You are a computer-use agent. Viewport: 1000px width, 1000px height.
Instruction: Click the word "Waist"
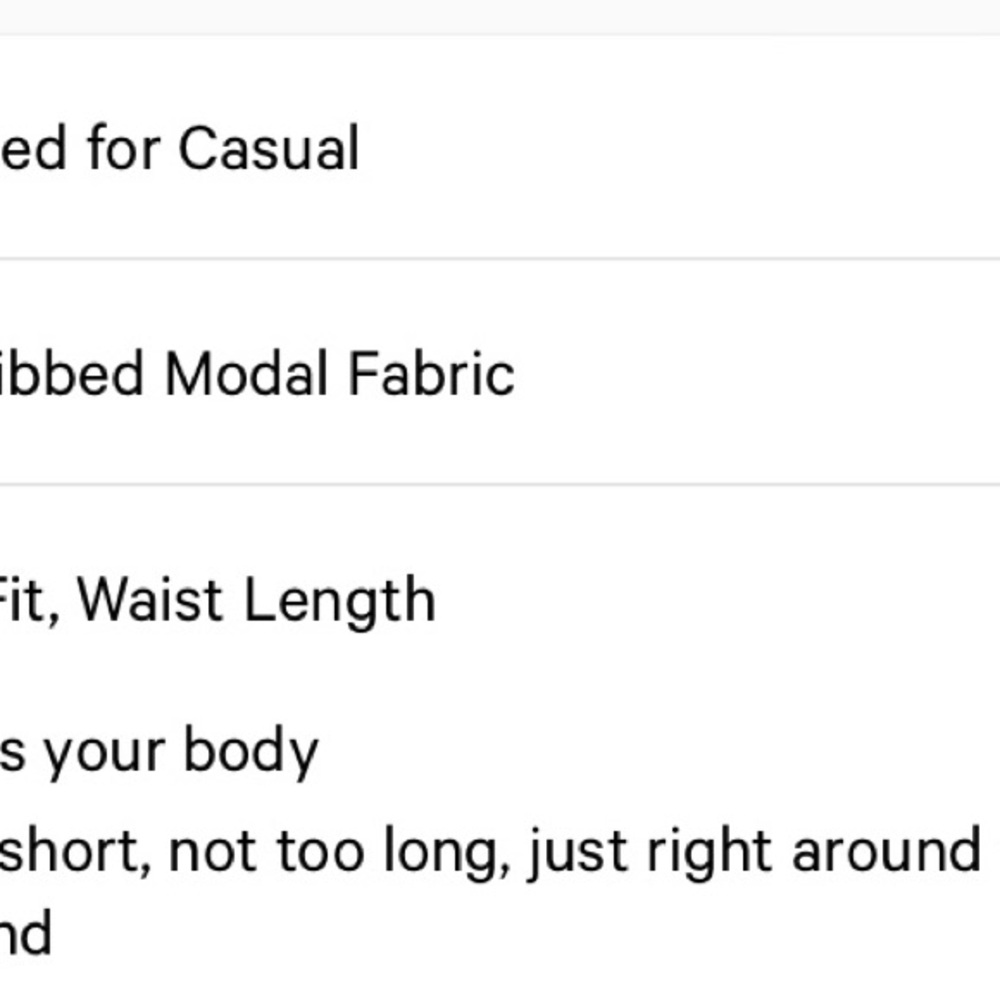[150, 600]
